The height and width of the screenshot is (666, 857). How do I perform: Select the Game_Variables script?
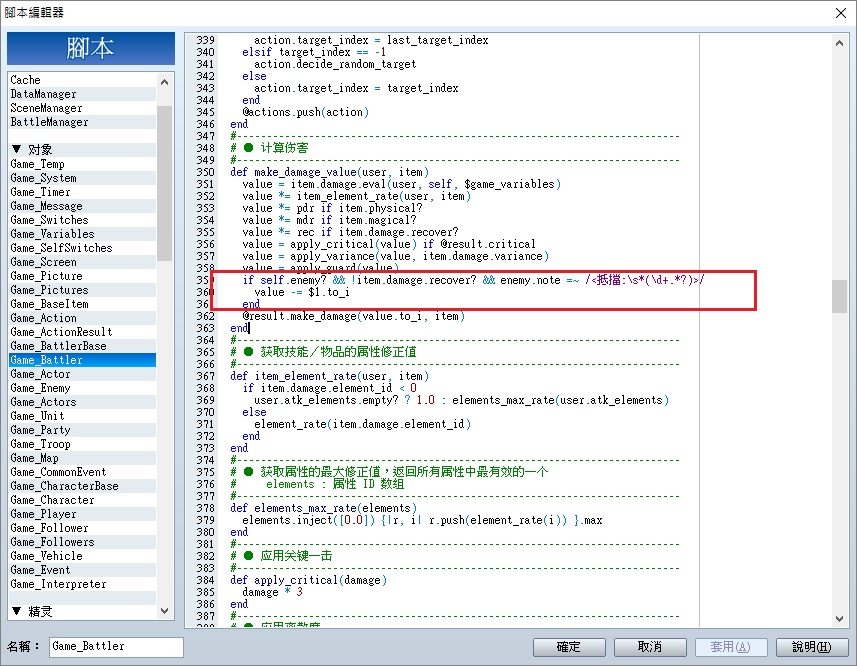(x=83, y=234)
